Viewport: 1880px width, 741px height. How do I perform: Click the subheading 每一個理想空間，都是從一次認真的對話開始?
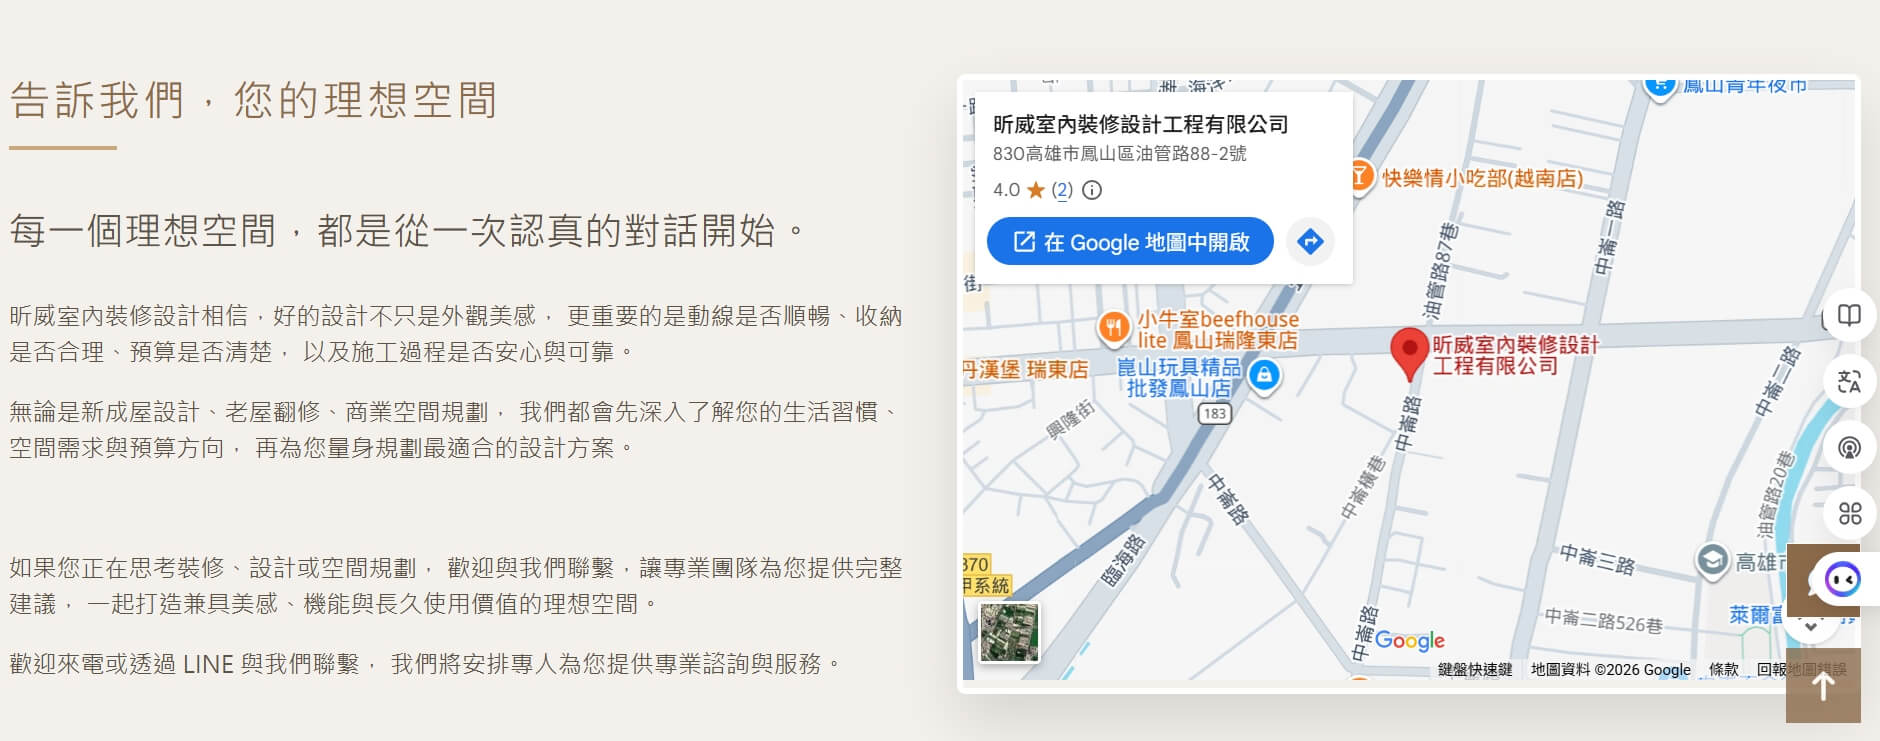407,231
